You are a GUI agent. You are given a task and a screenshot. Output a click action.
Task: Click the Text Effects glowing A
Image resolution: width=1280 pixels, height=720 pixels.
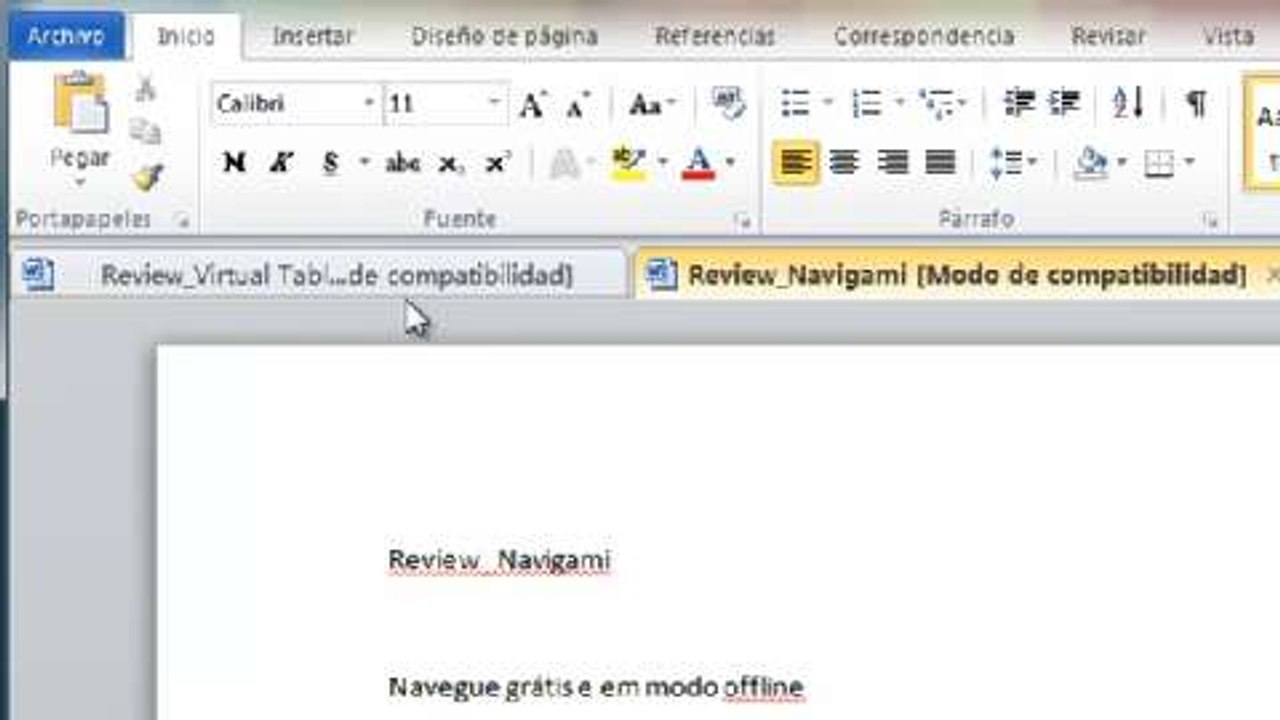(x=565, y=162)
